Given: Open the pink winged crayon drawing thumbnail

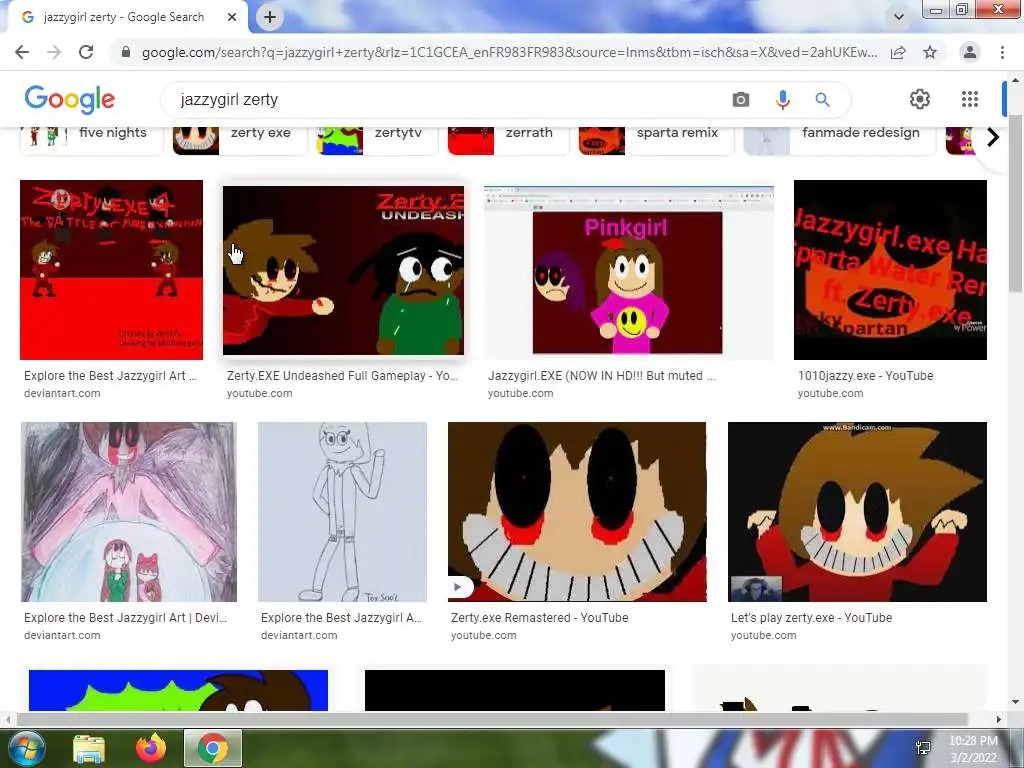Looking at the screenshot, I should point(129,512).
